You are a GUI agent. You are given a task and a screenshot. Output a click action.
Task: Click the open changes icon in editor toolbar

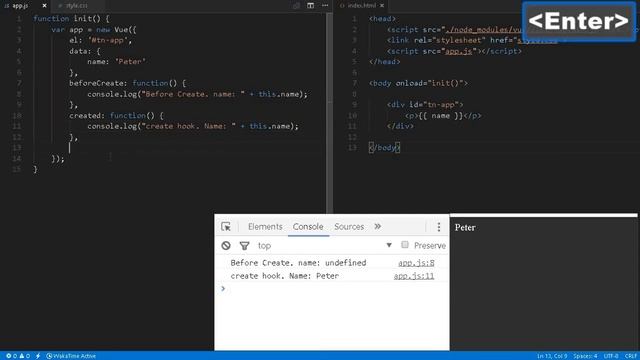[297, 5]
